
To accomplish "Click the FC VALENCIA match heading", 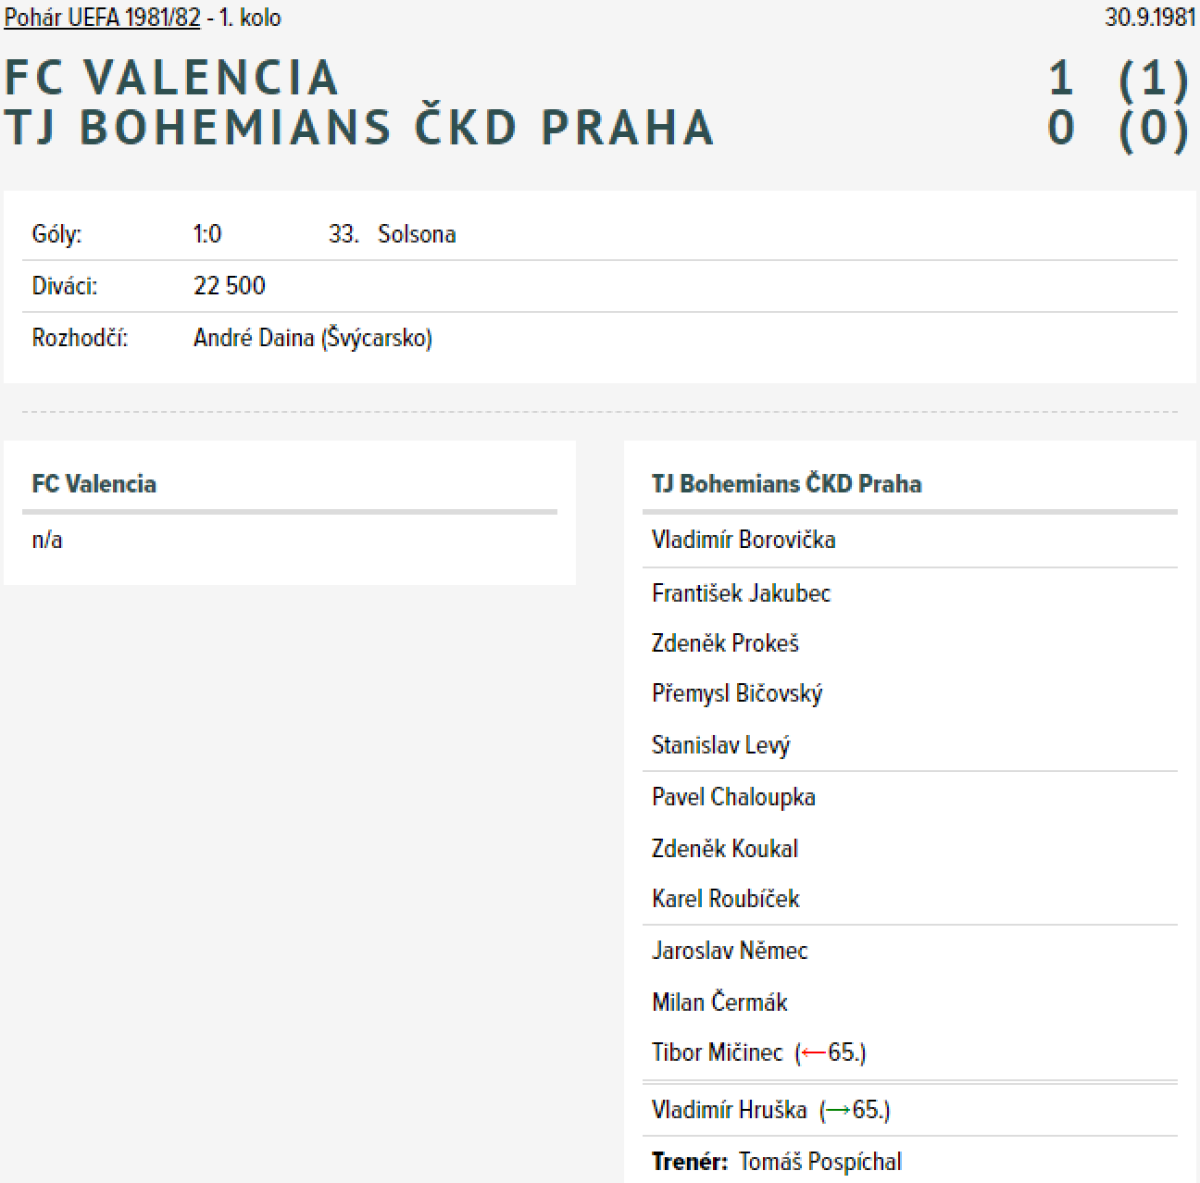I will pos(172,78).
